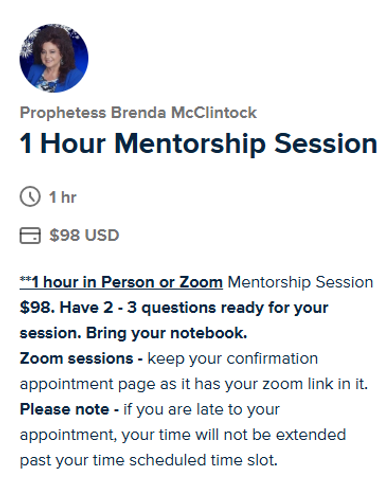The image size is (377, 503).
Task: Click Brenda McClintock's round profile photo
Action: 54,58
